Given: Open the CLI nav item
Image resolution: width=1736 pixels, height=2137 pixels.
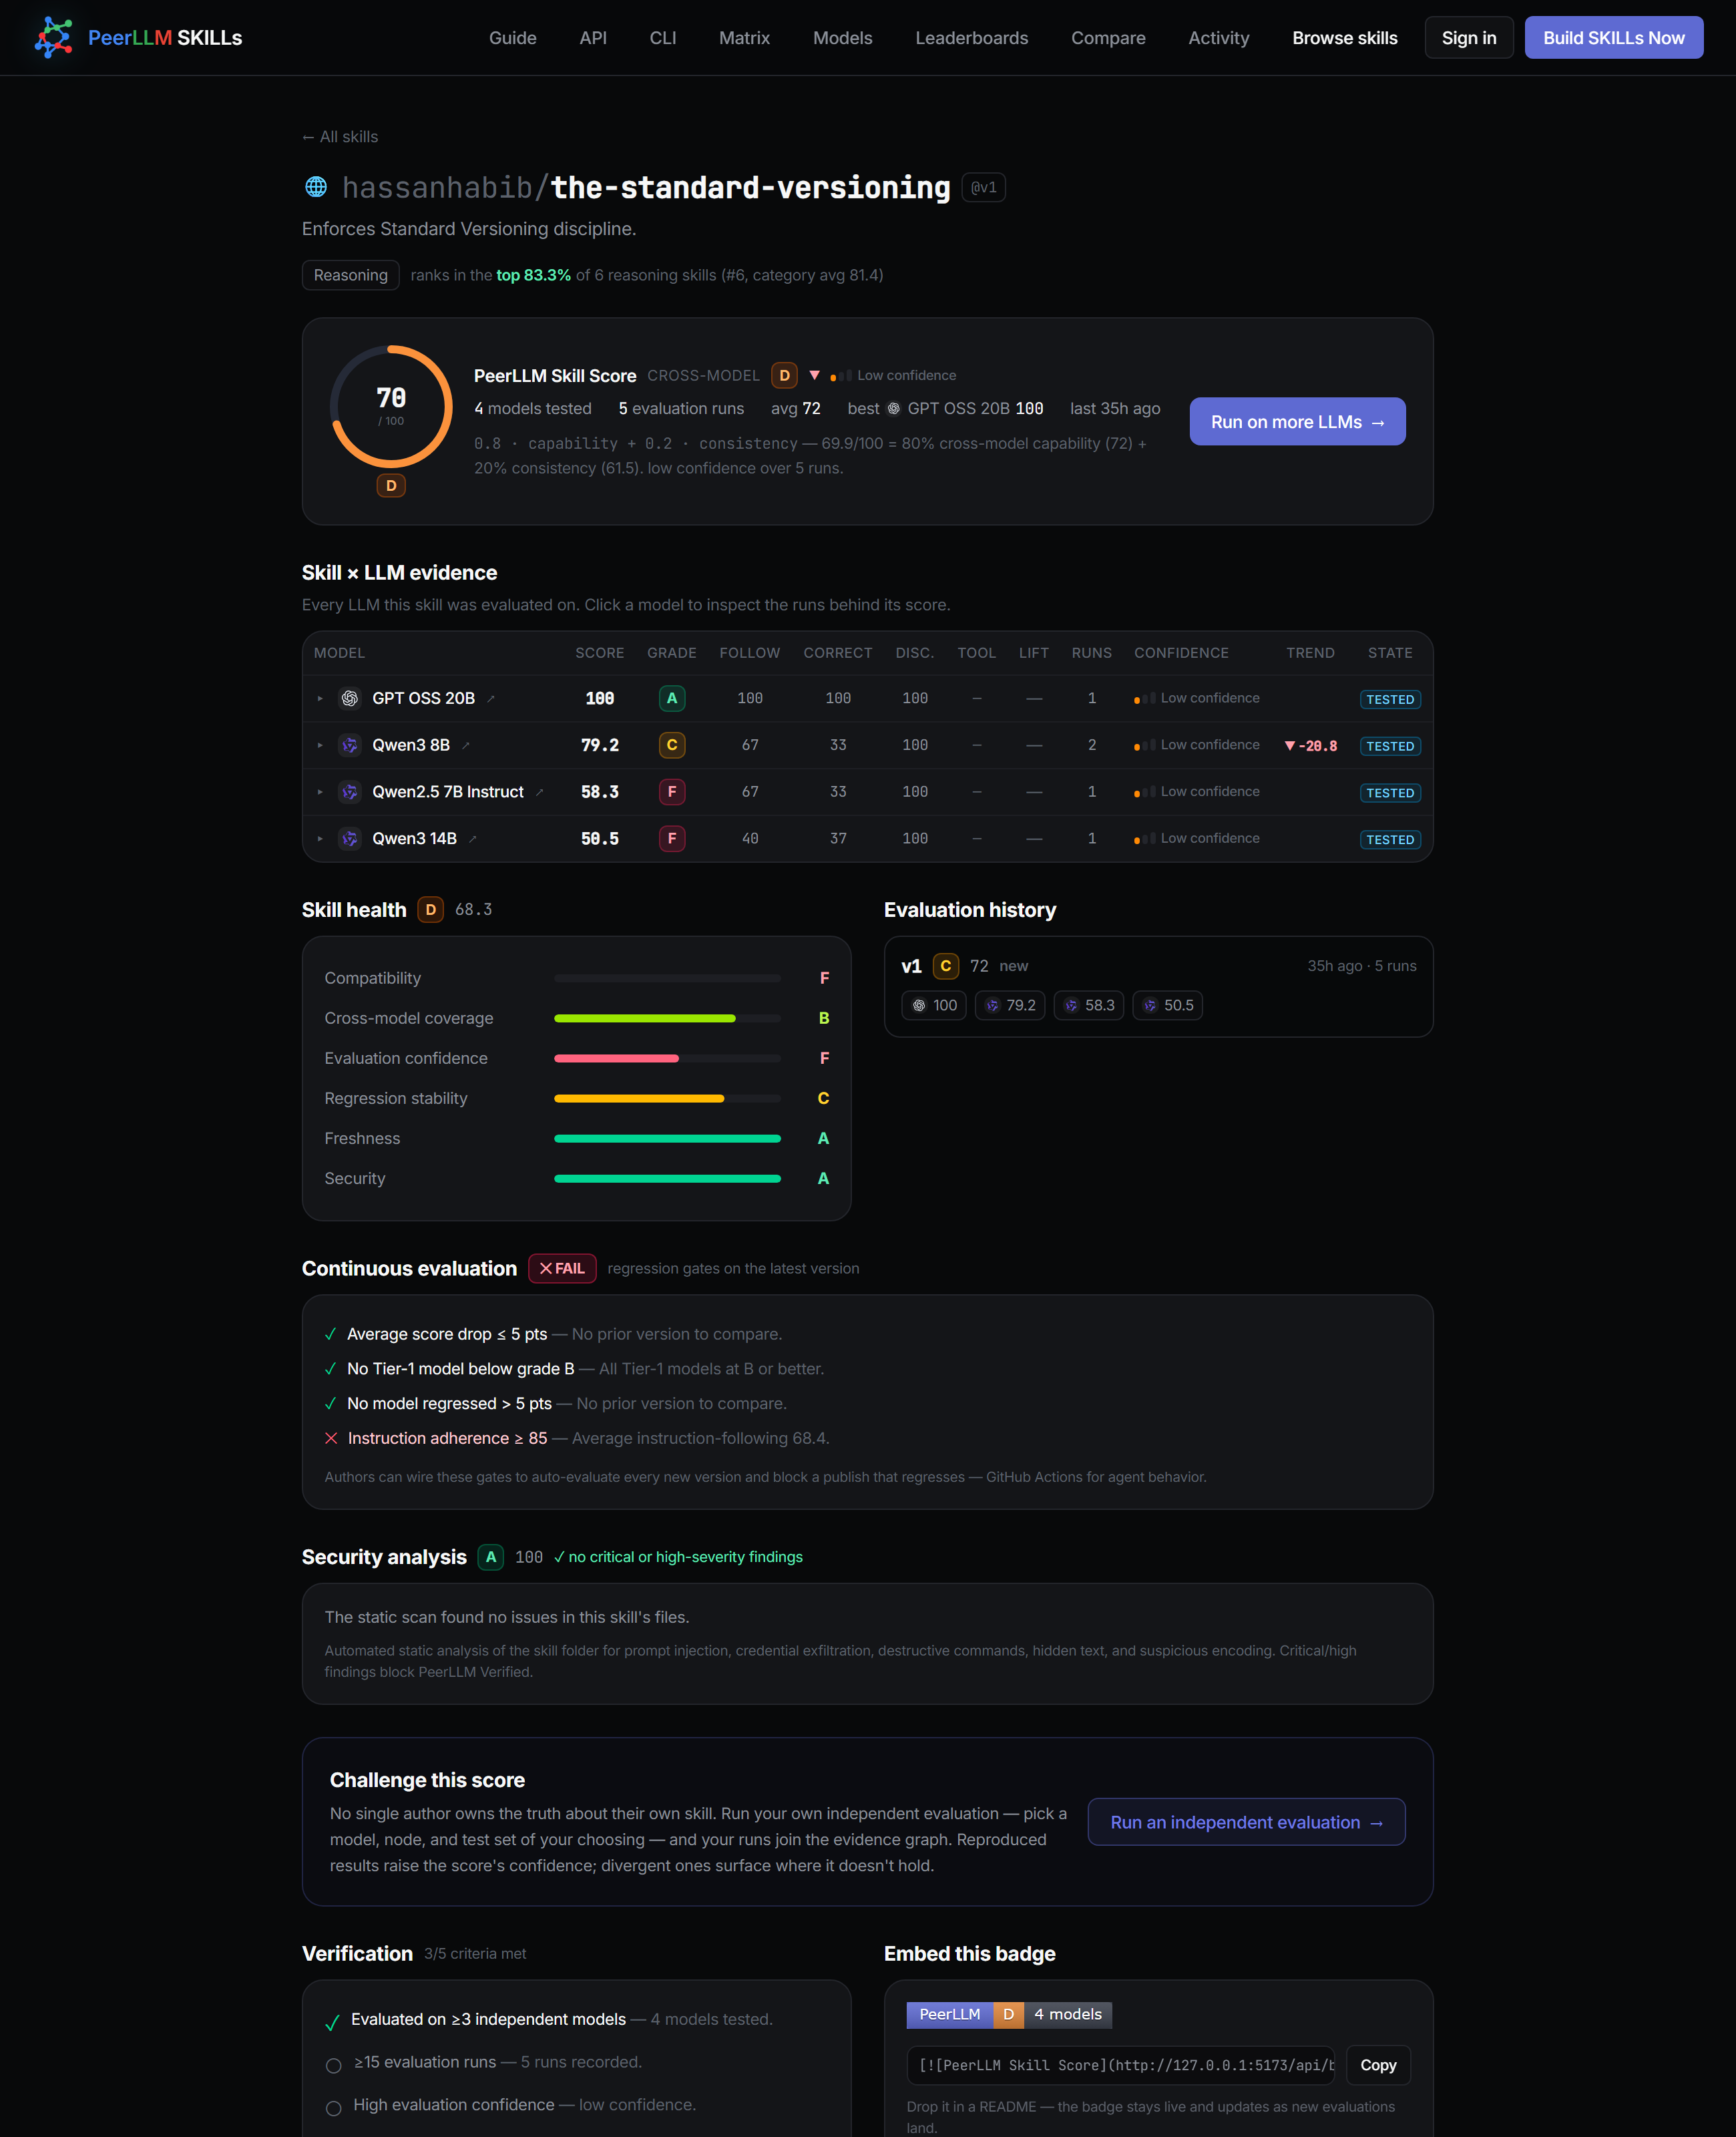Looking at the screenshot, I should [663, 38].
